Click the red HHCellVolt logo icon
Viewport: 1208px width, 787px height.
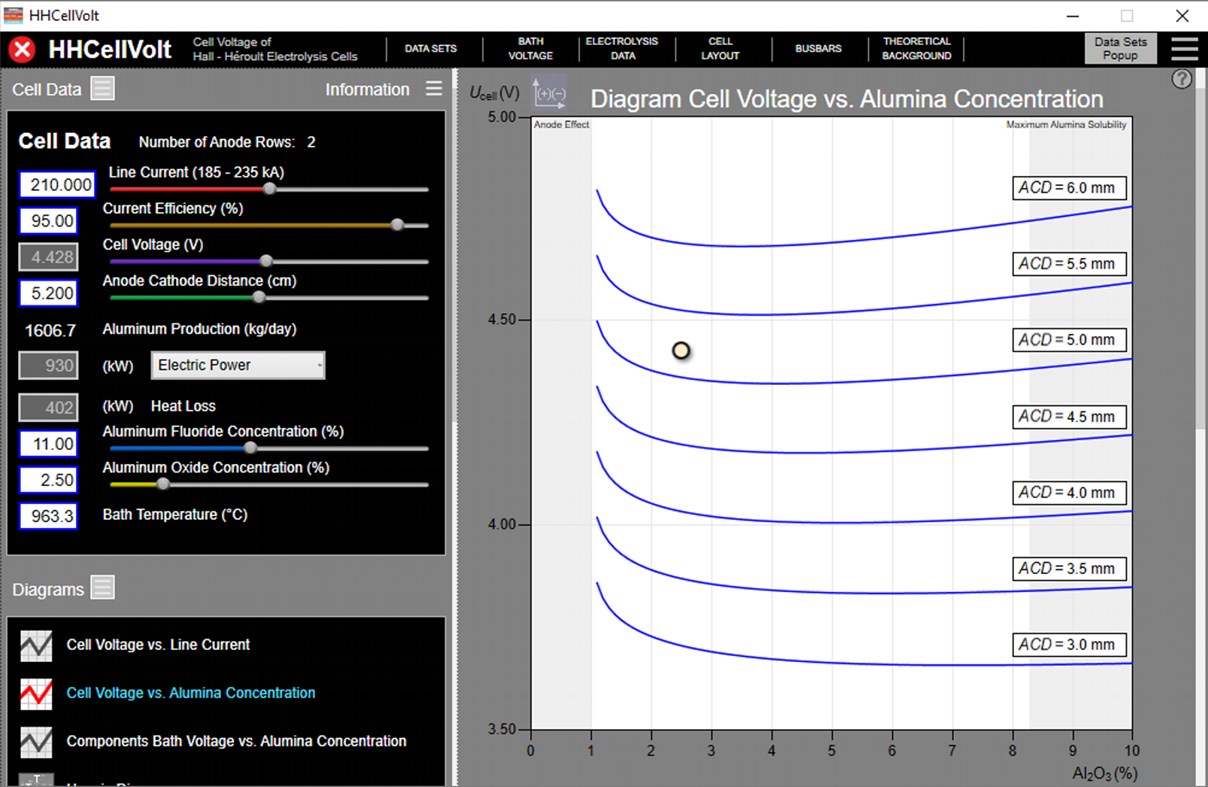coord(21,49)
